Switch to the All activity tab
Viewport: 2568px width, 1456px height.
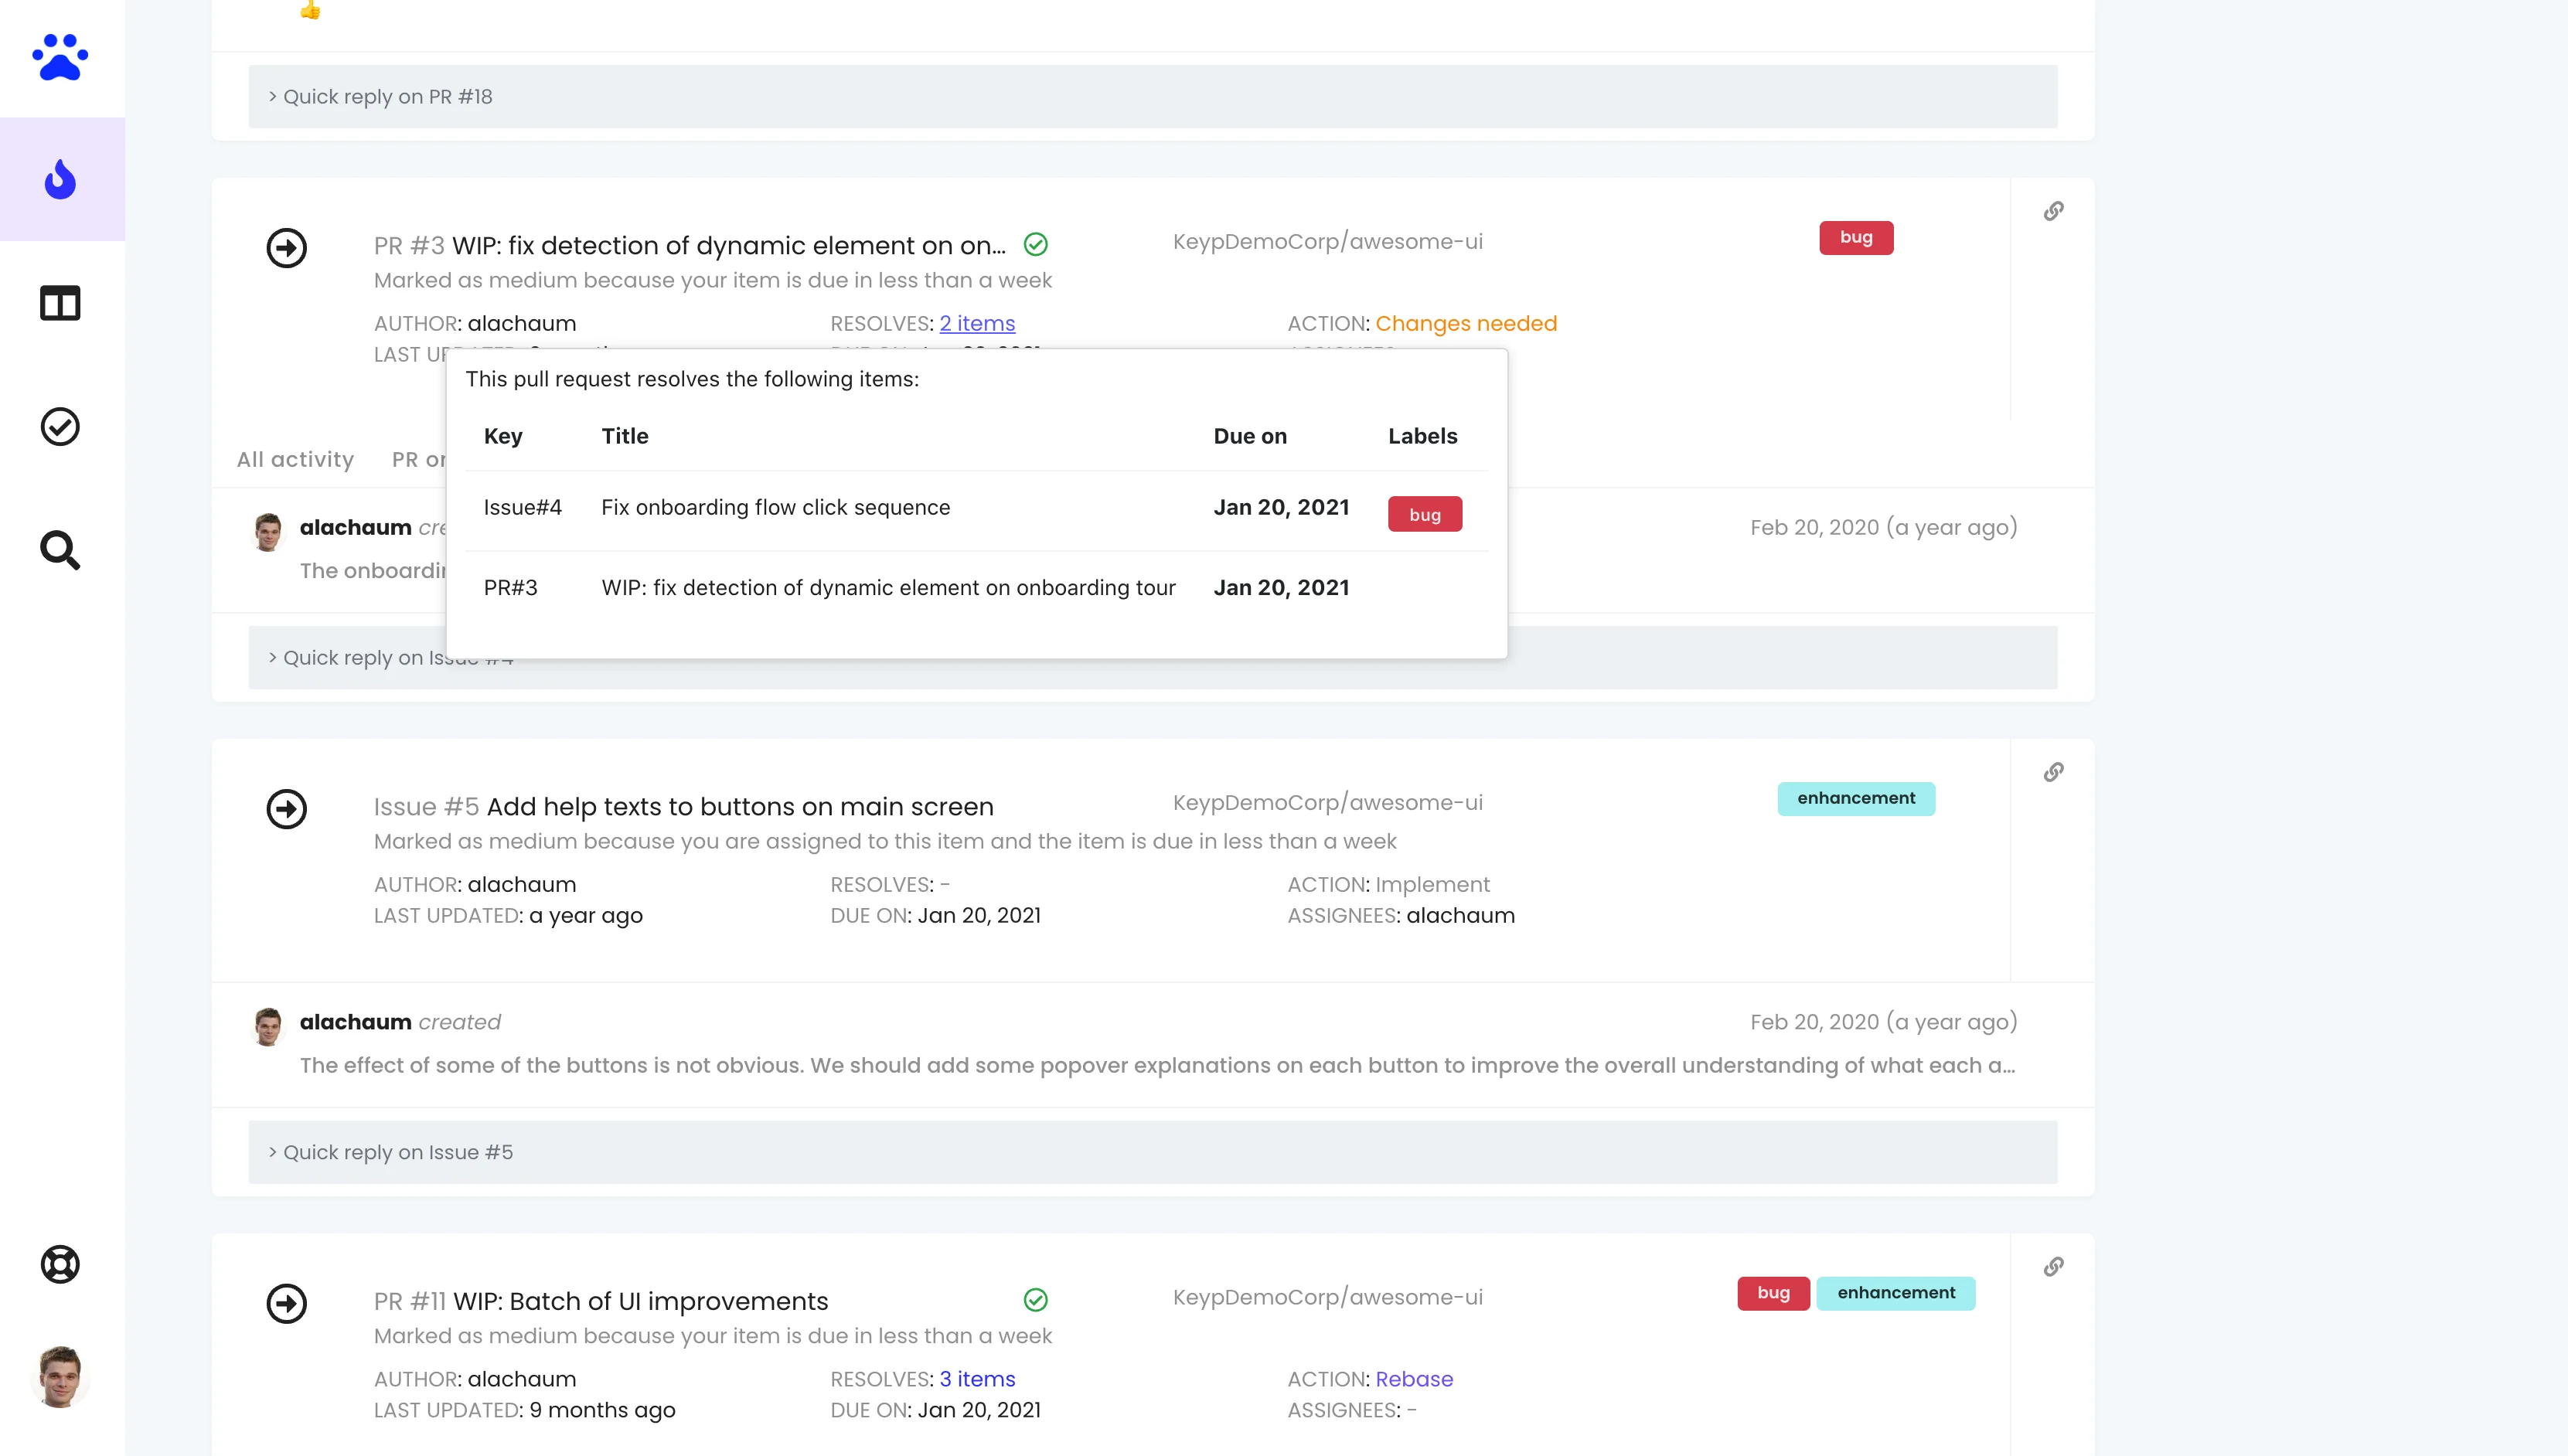294,459
